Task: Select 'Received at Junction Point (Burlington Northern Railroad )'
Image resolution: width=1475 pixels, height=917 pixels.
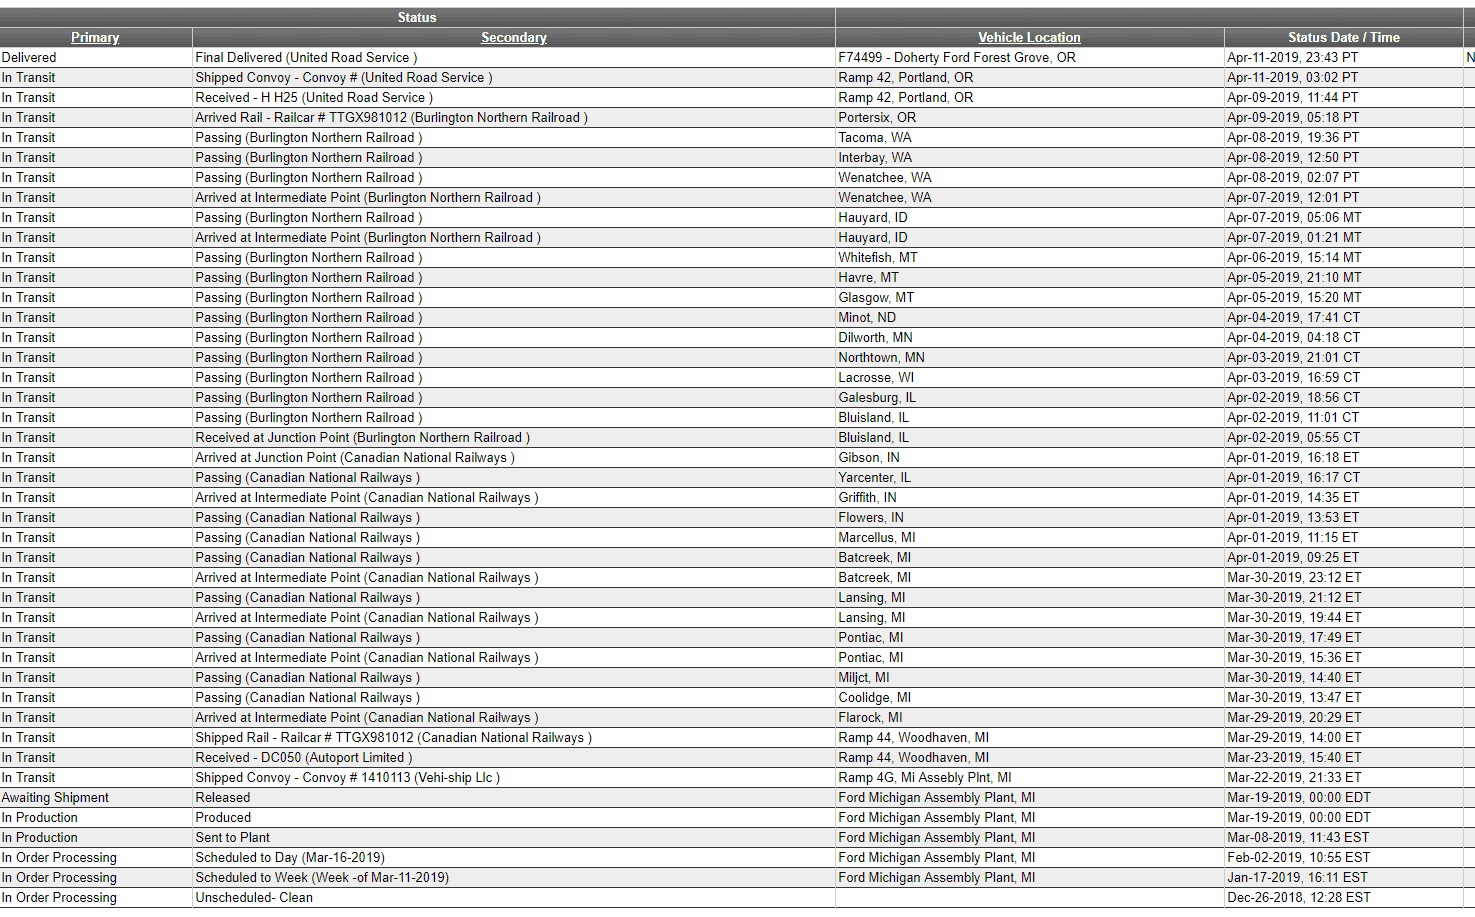Action: click(x=362, y=437)
